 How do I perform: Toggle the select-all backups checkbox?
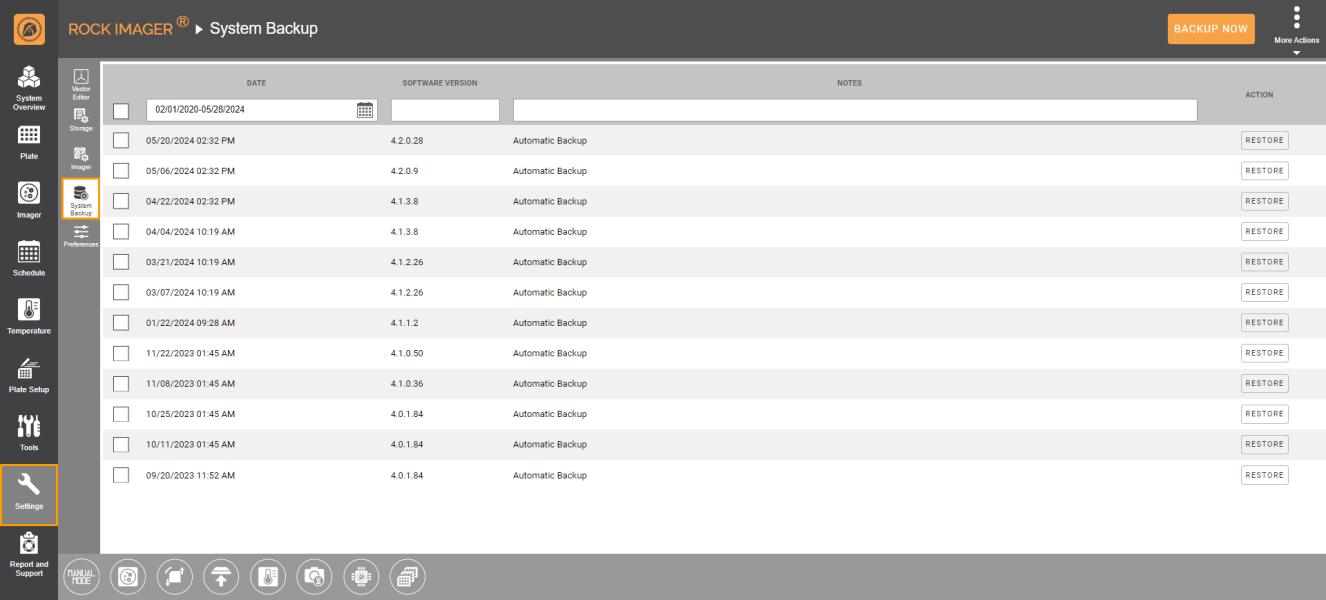pos(121,110)
